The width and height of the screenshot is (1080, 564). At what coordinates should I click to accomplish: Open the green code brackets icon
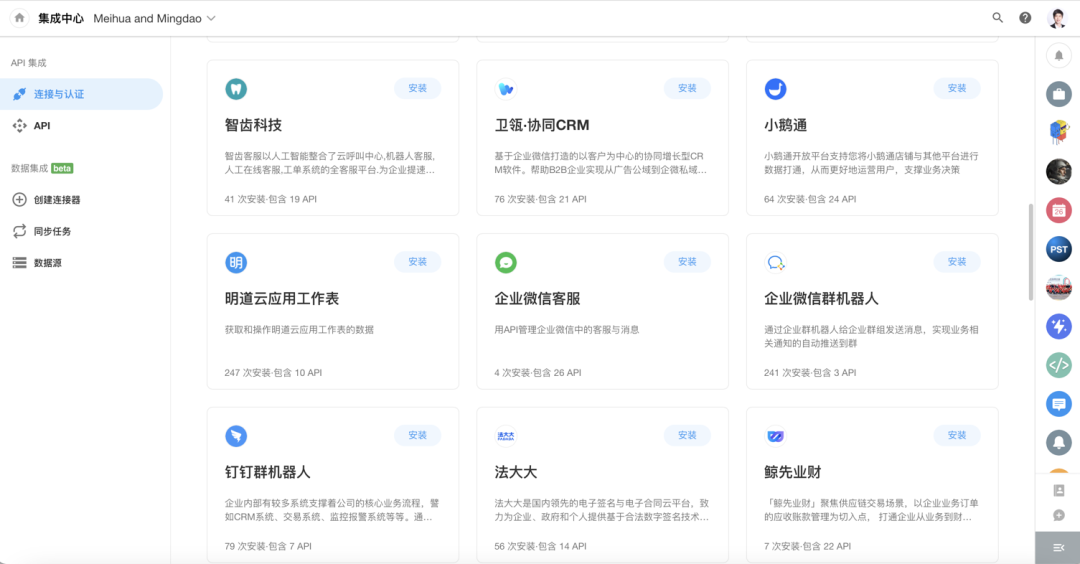(x=1059, y=365)
